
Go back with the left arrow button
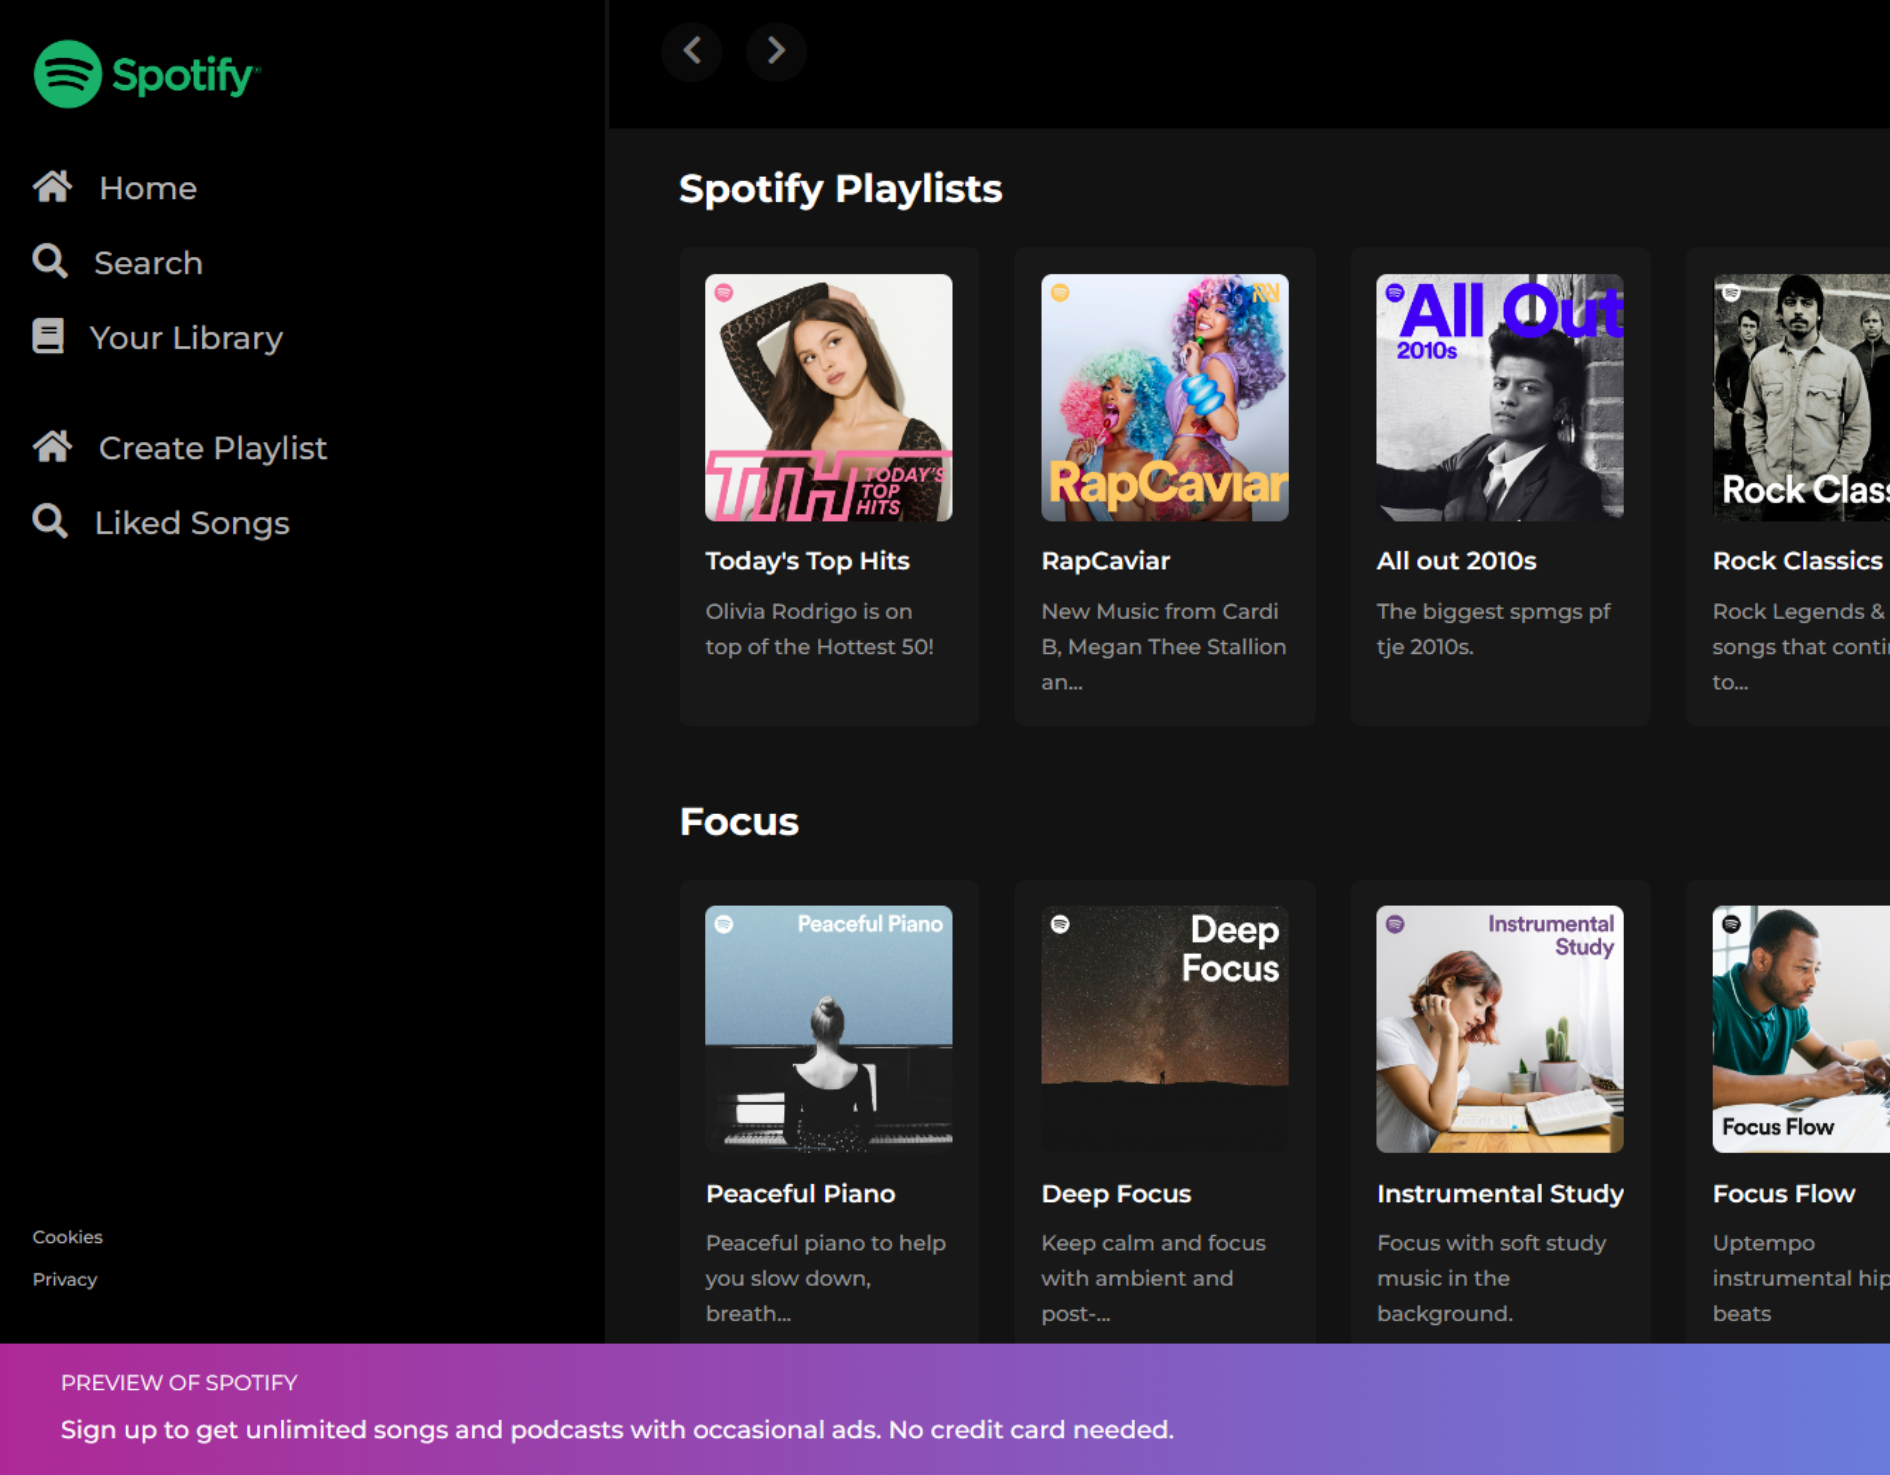point(692,51)
